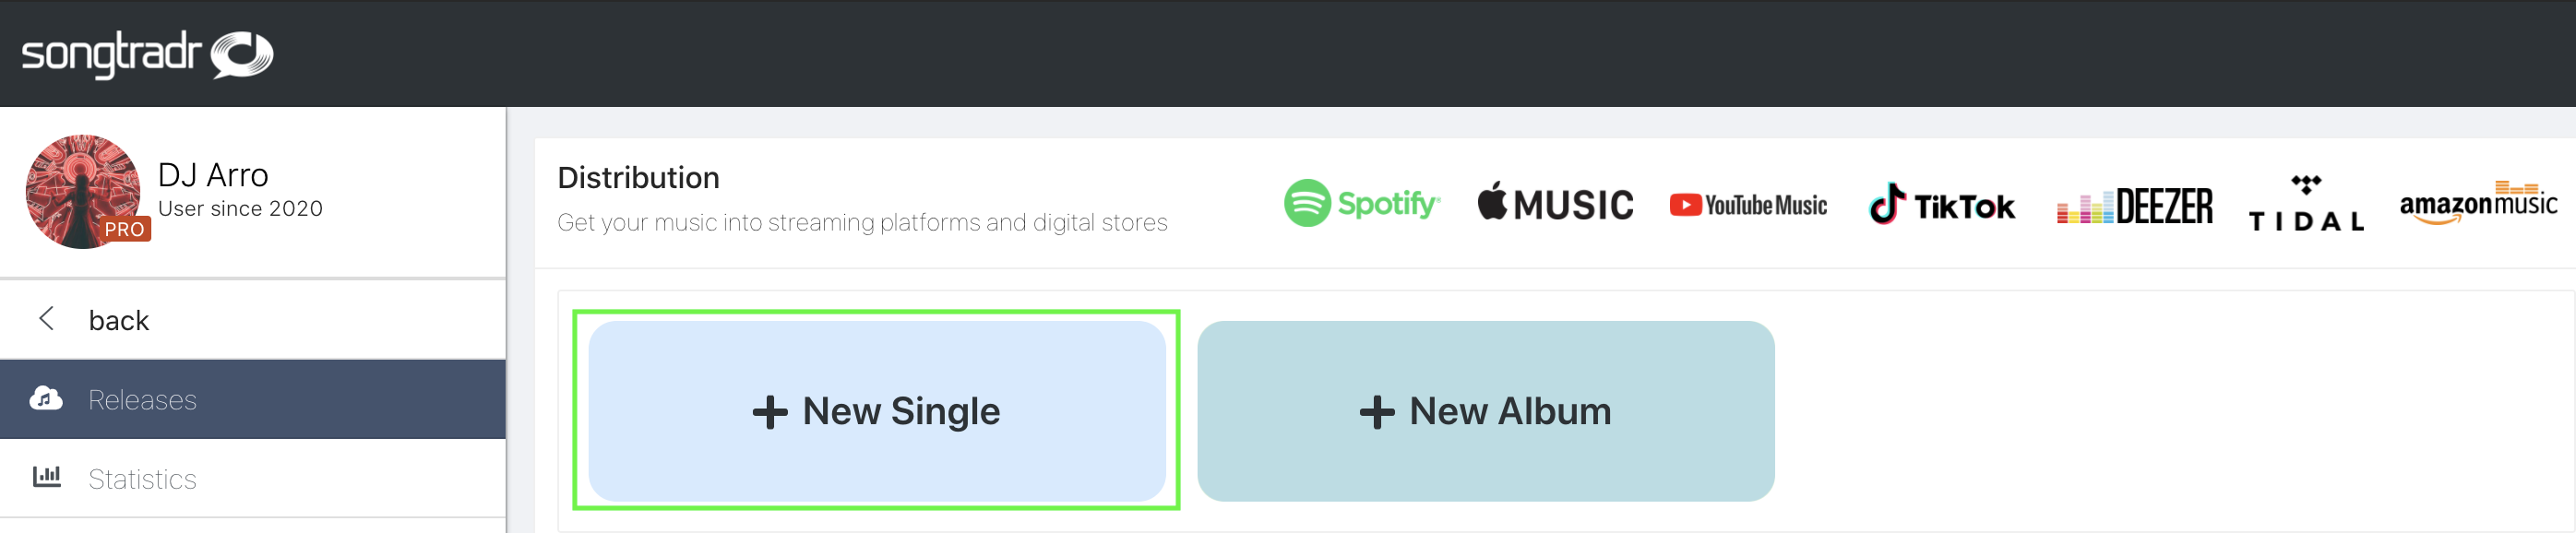Click the plus icon on New Single
Image resolution: width=2576 pixels, height=533 pixels.
(x=770, y=412)
